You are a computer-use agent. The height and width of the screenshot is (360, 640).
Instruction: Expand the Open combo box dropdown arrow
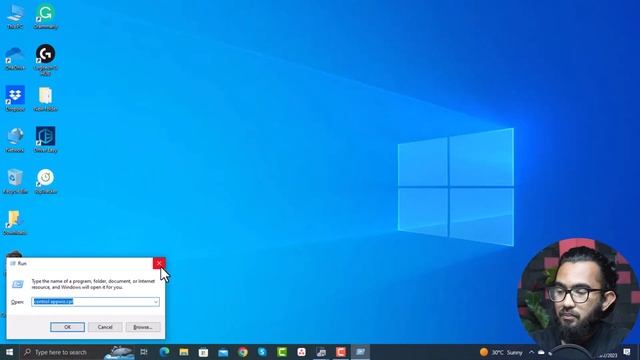(x=156, y=302)
